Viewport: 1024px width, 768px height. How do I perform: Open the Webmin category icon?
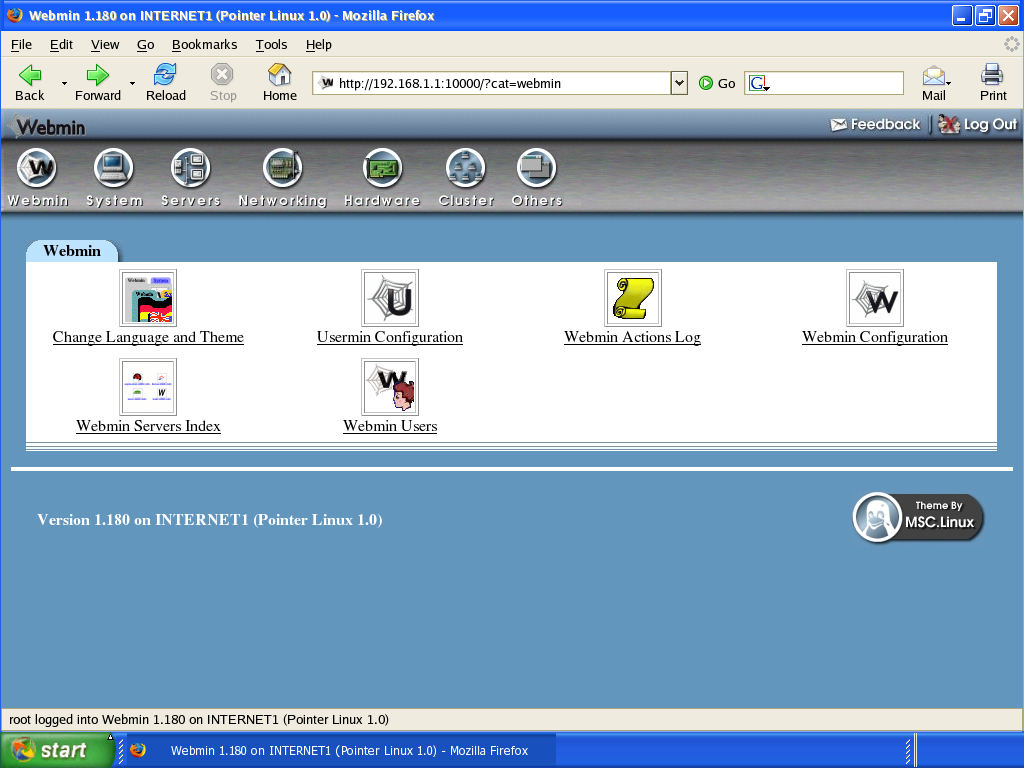pos(37,168)
